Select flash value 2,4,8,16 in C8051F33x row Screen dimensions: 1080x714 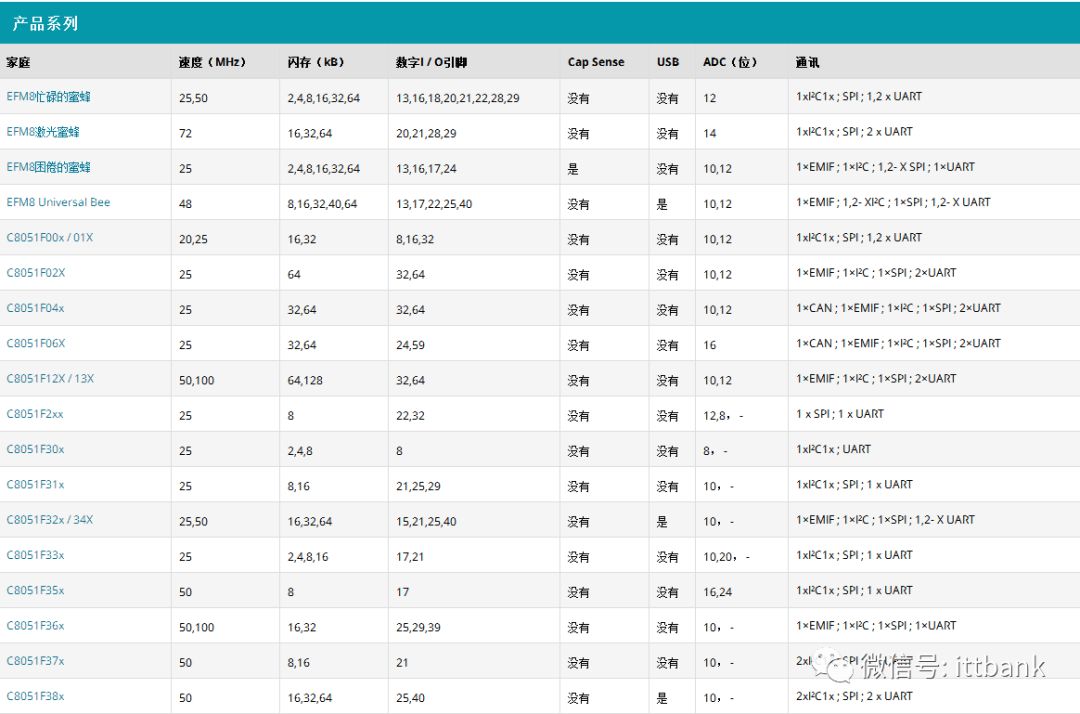308,556
